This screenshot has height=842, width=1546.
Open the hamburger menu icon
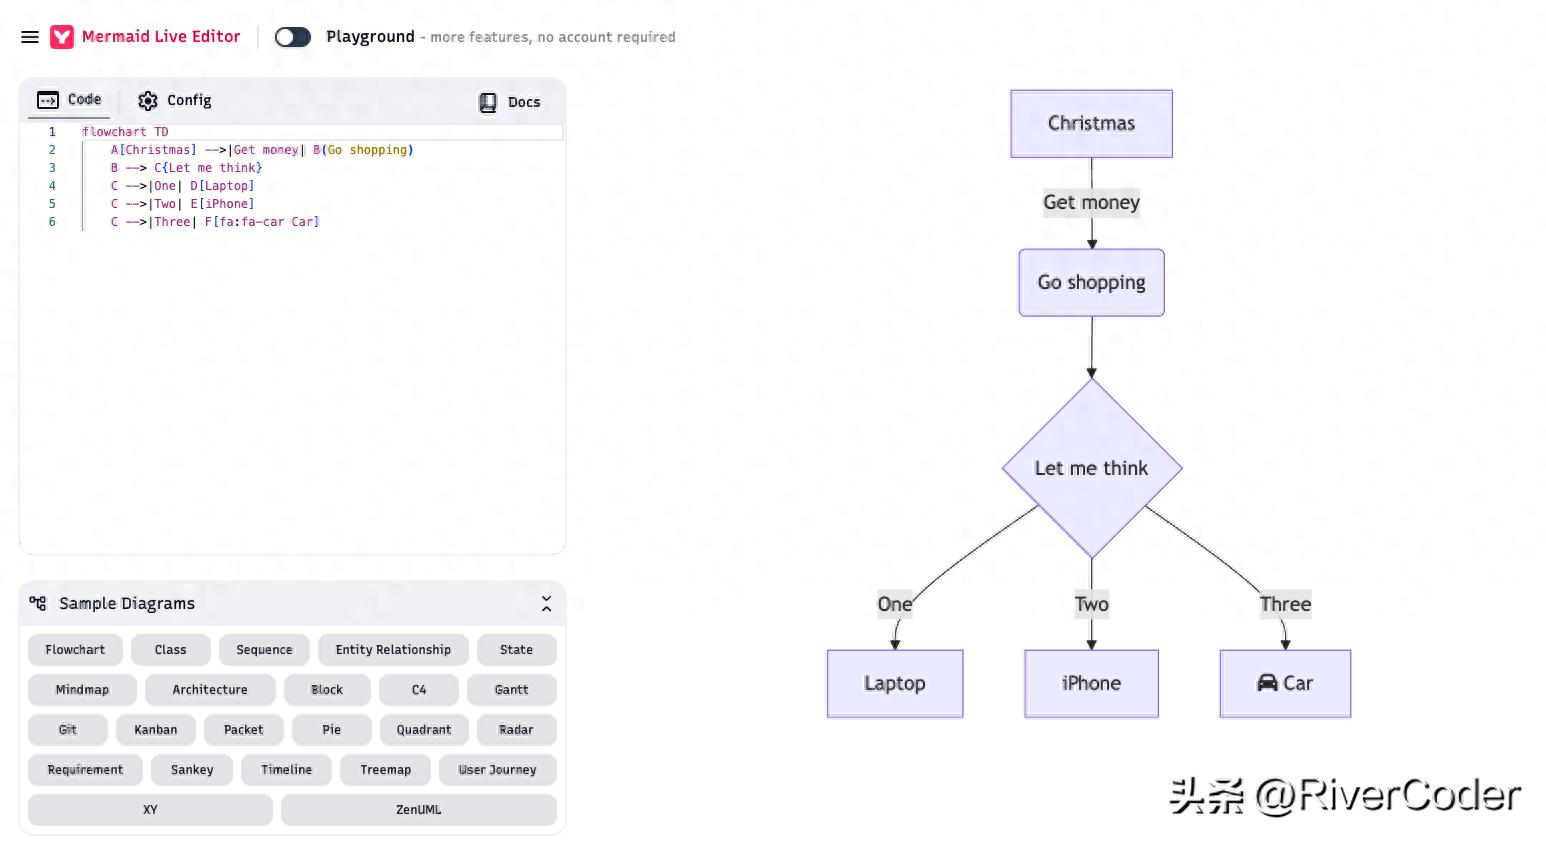[x=30, y=37]
